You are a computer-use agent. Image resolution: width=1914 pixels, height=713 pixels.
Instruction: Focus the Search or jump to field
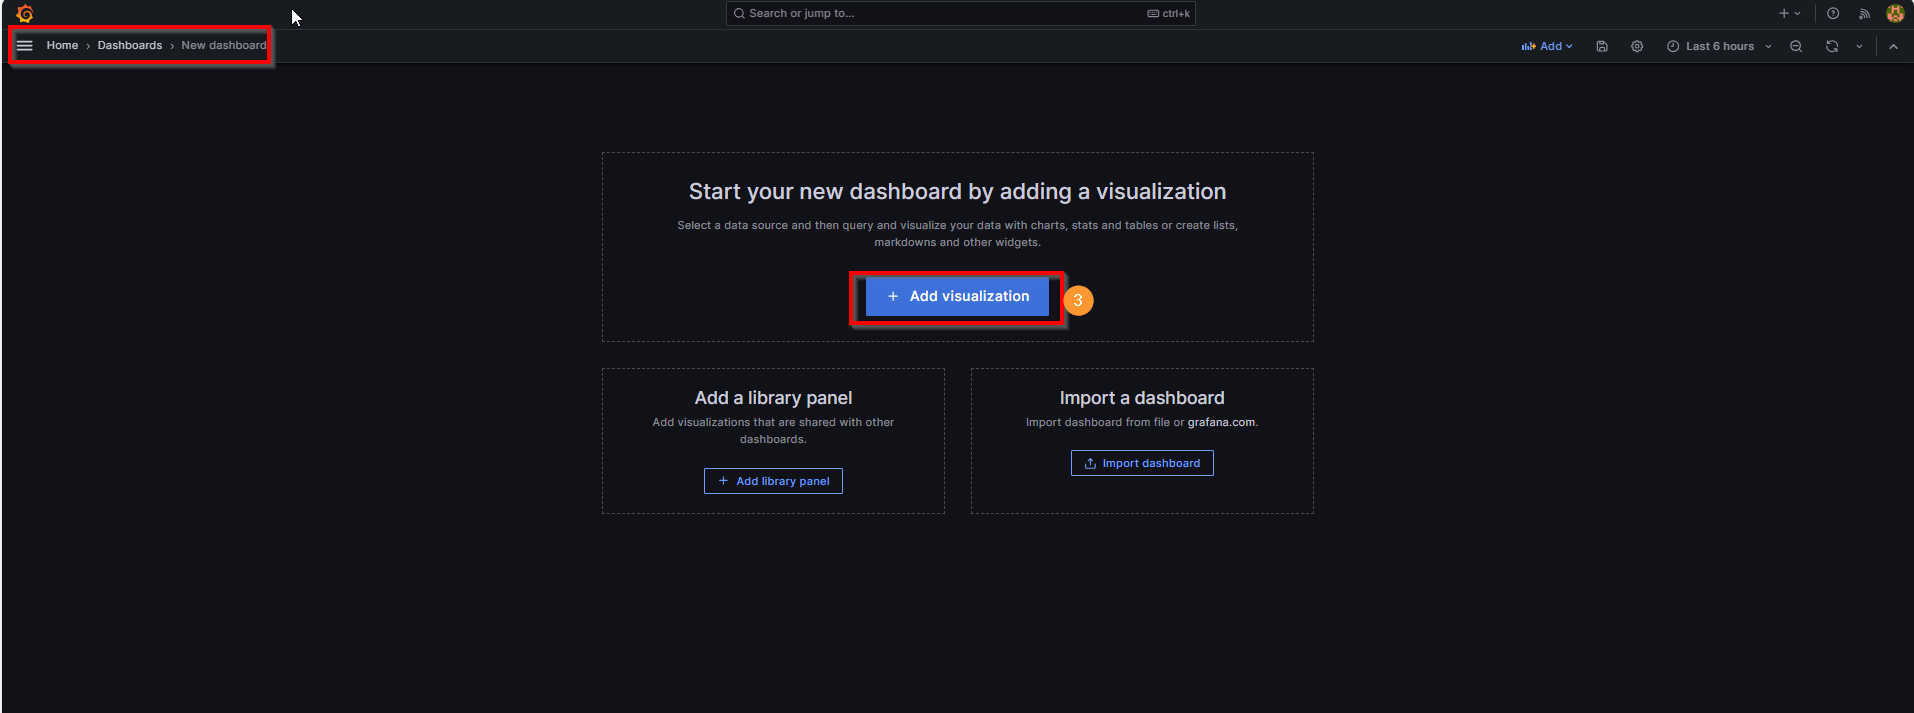click(960, 14)
